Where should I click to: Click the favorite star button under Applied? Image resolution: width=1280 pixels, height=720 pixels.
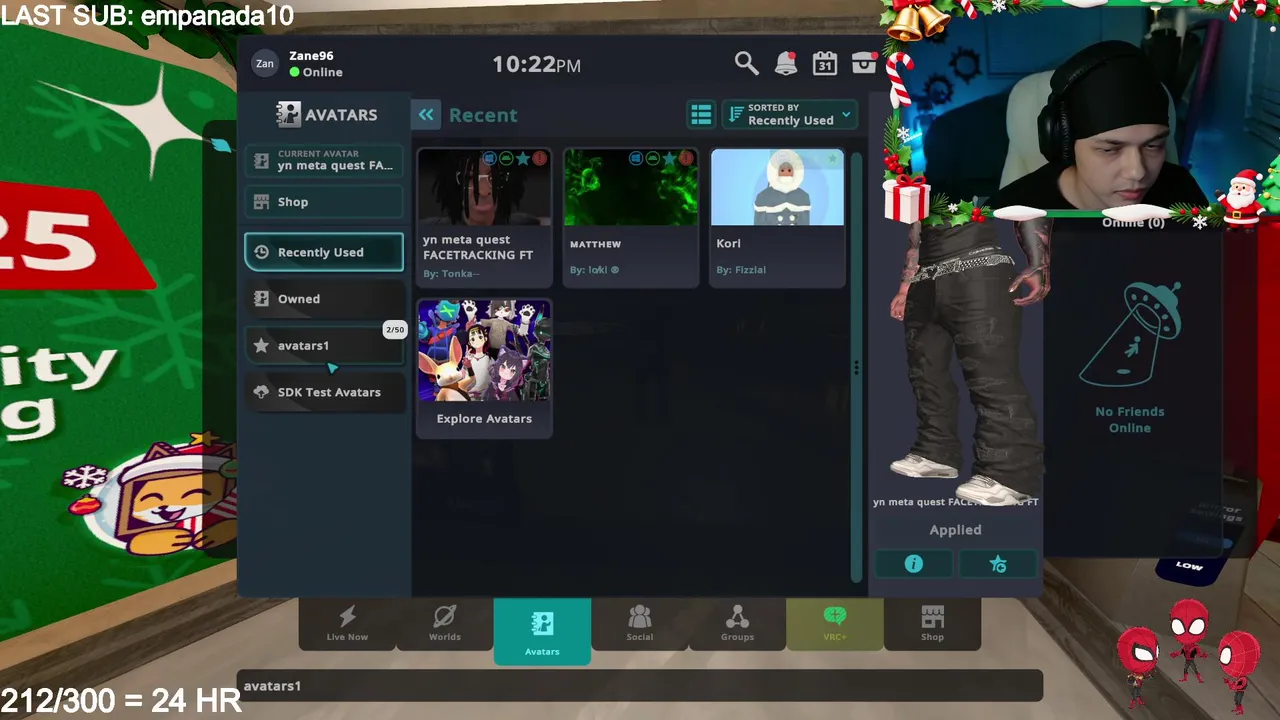point(997,564)
